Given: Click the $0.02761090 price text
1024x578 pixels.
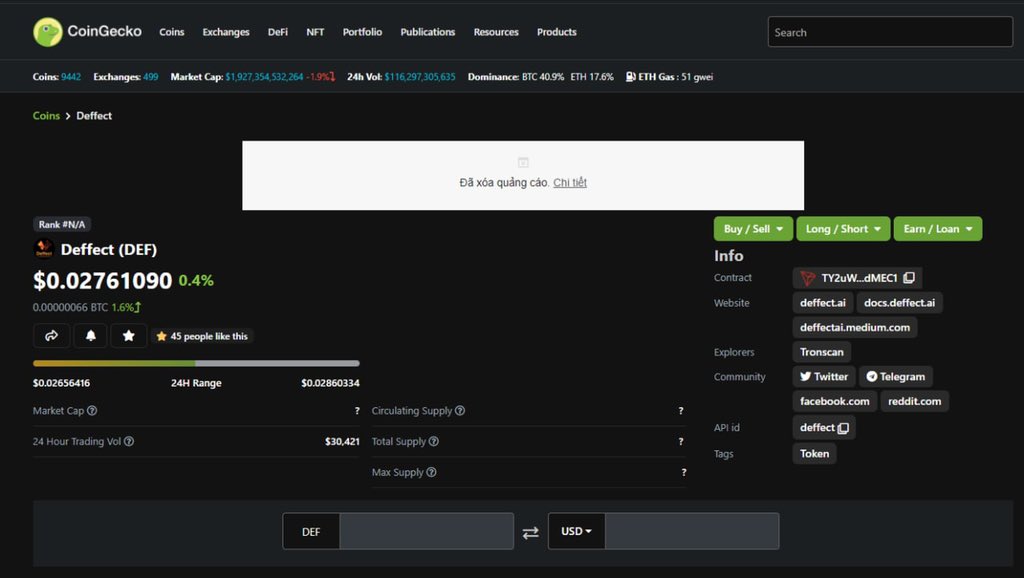Looking at the screenshot, I should 103,280.
